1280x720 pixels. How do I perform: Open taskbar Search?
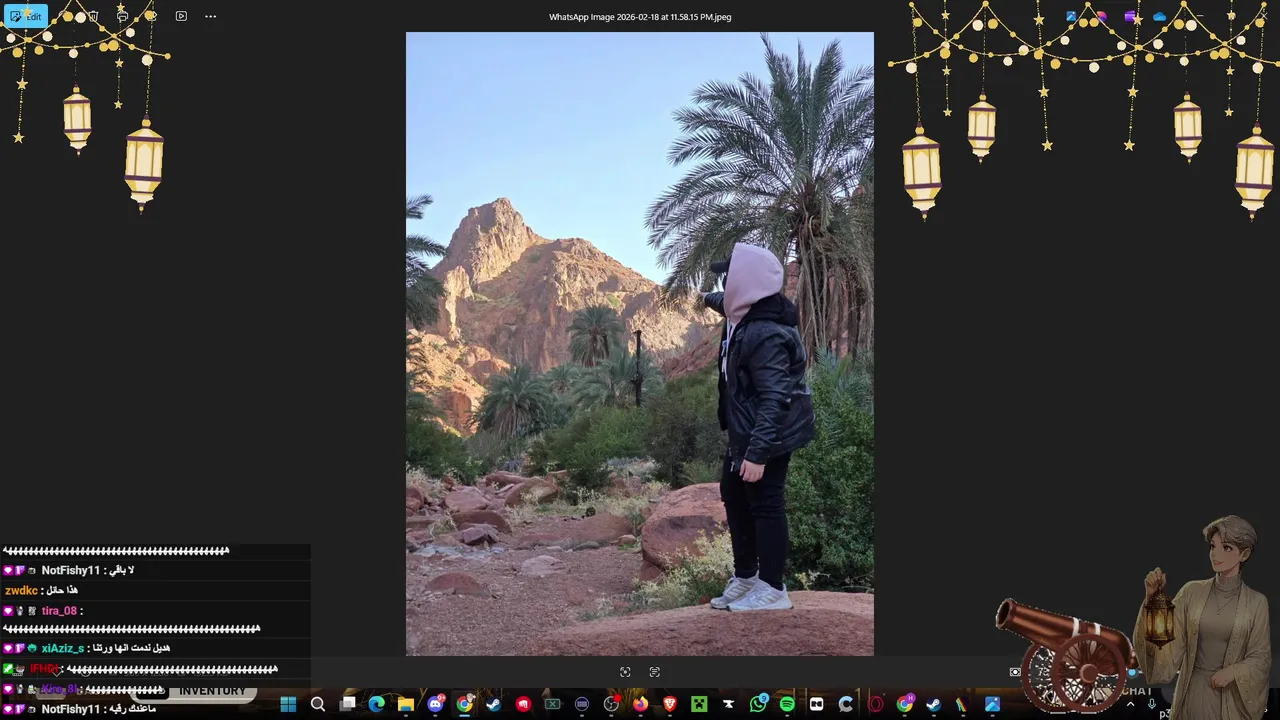(x=318, y=704)
